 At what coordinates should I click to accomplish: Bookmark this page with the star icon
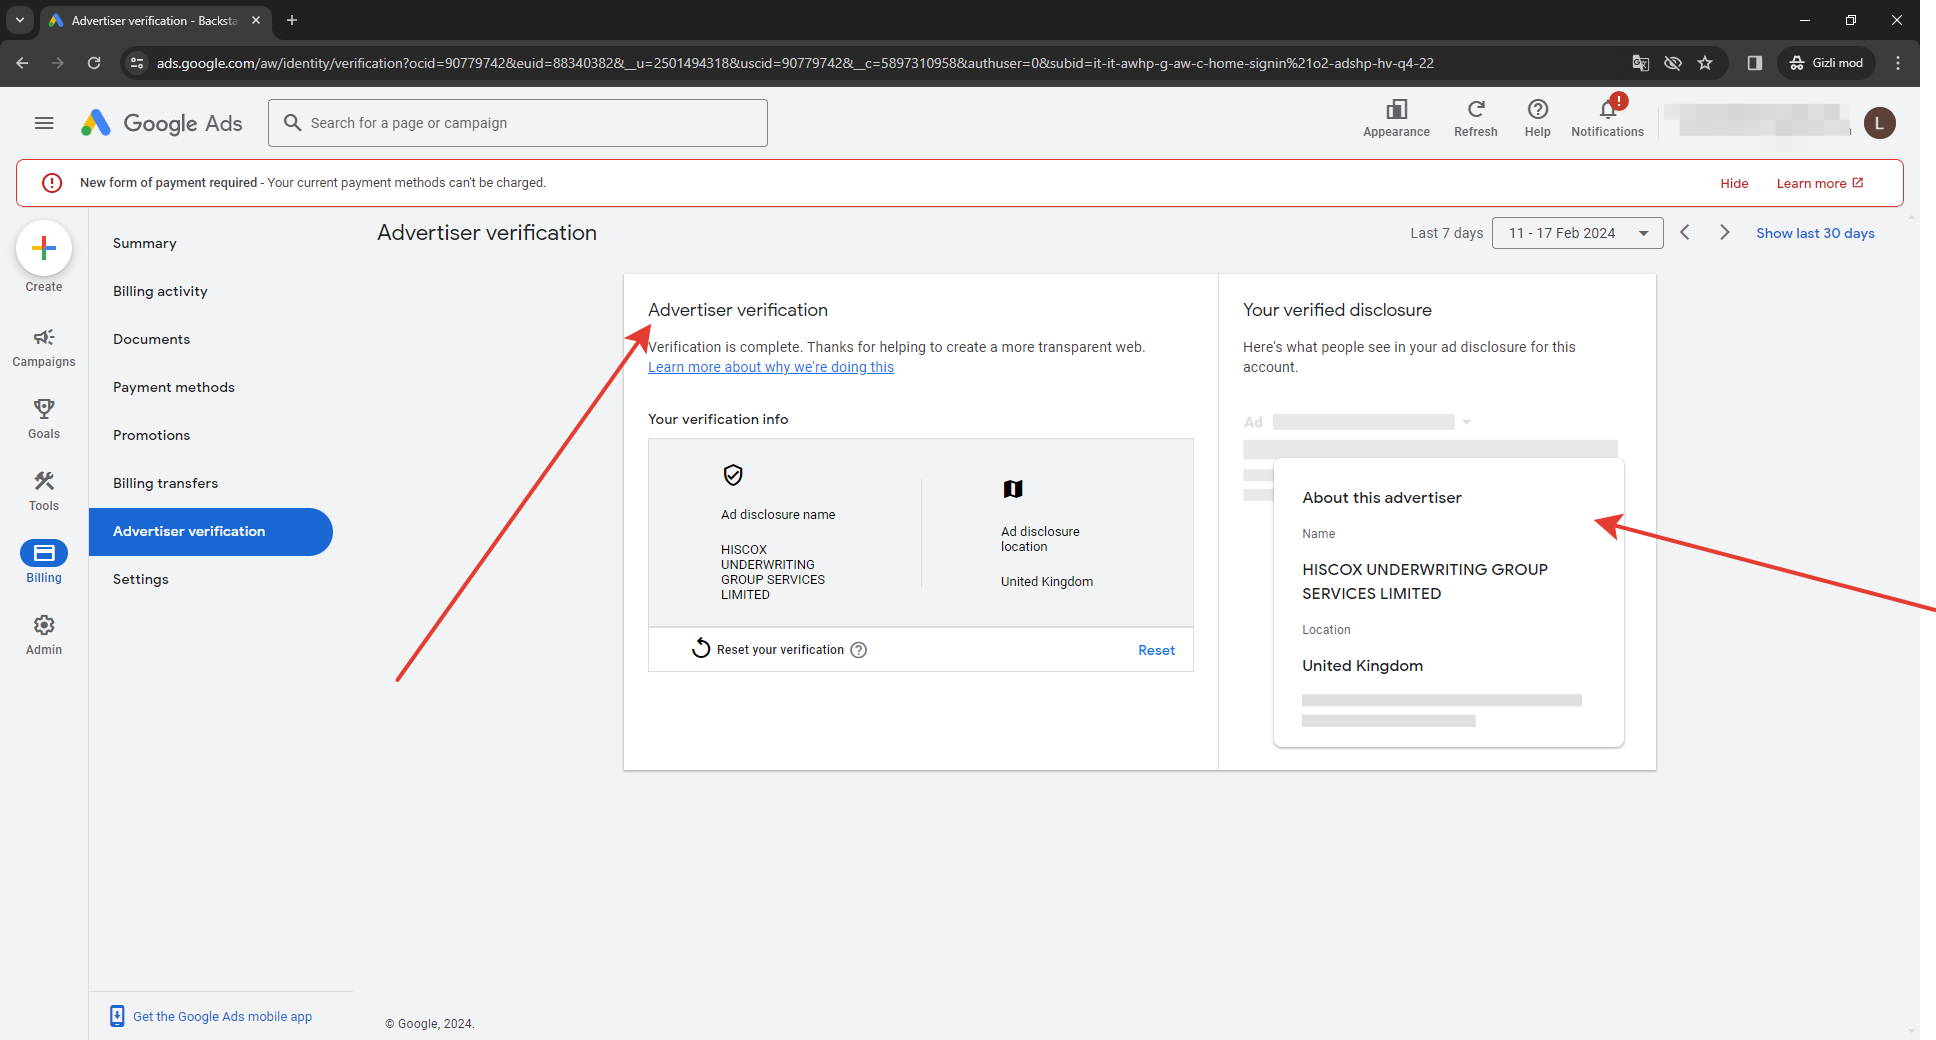tap(1705, 63)
